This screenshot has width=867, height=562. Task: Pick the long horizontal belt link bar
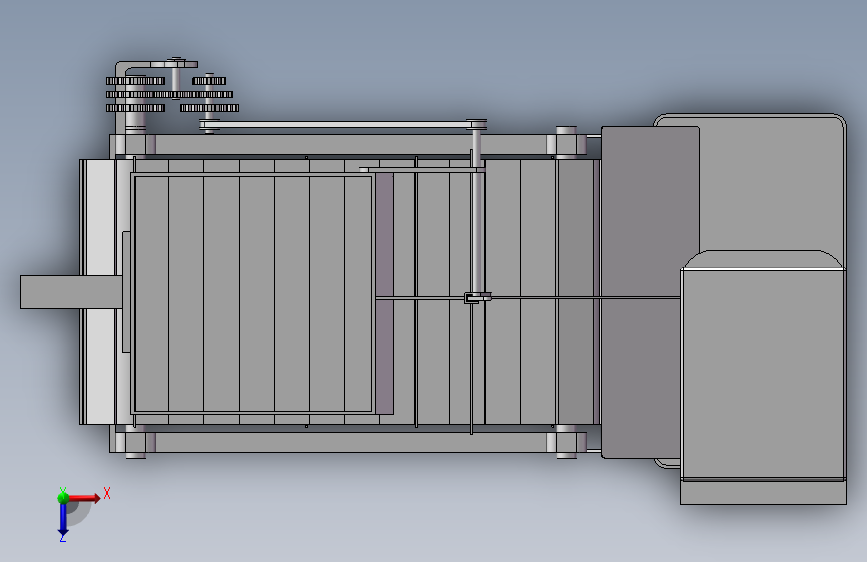[x=343, y=126]
